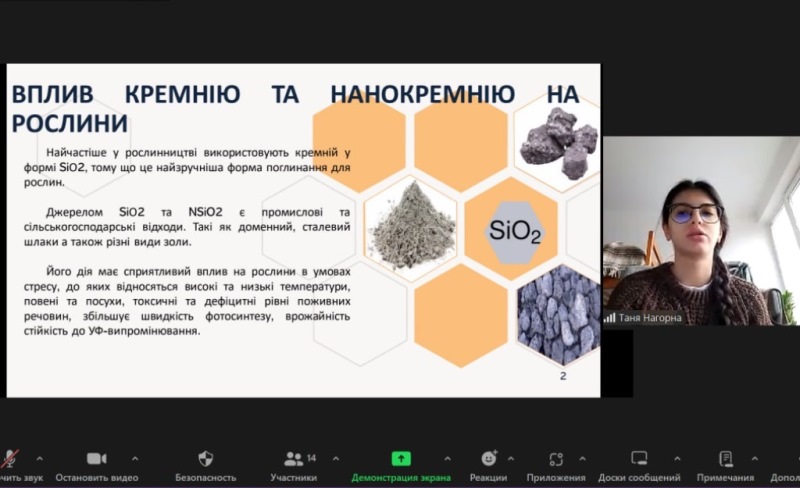Expand share screen options chevron

coord(447,459)
